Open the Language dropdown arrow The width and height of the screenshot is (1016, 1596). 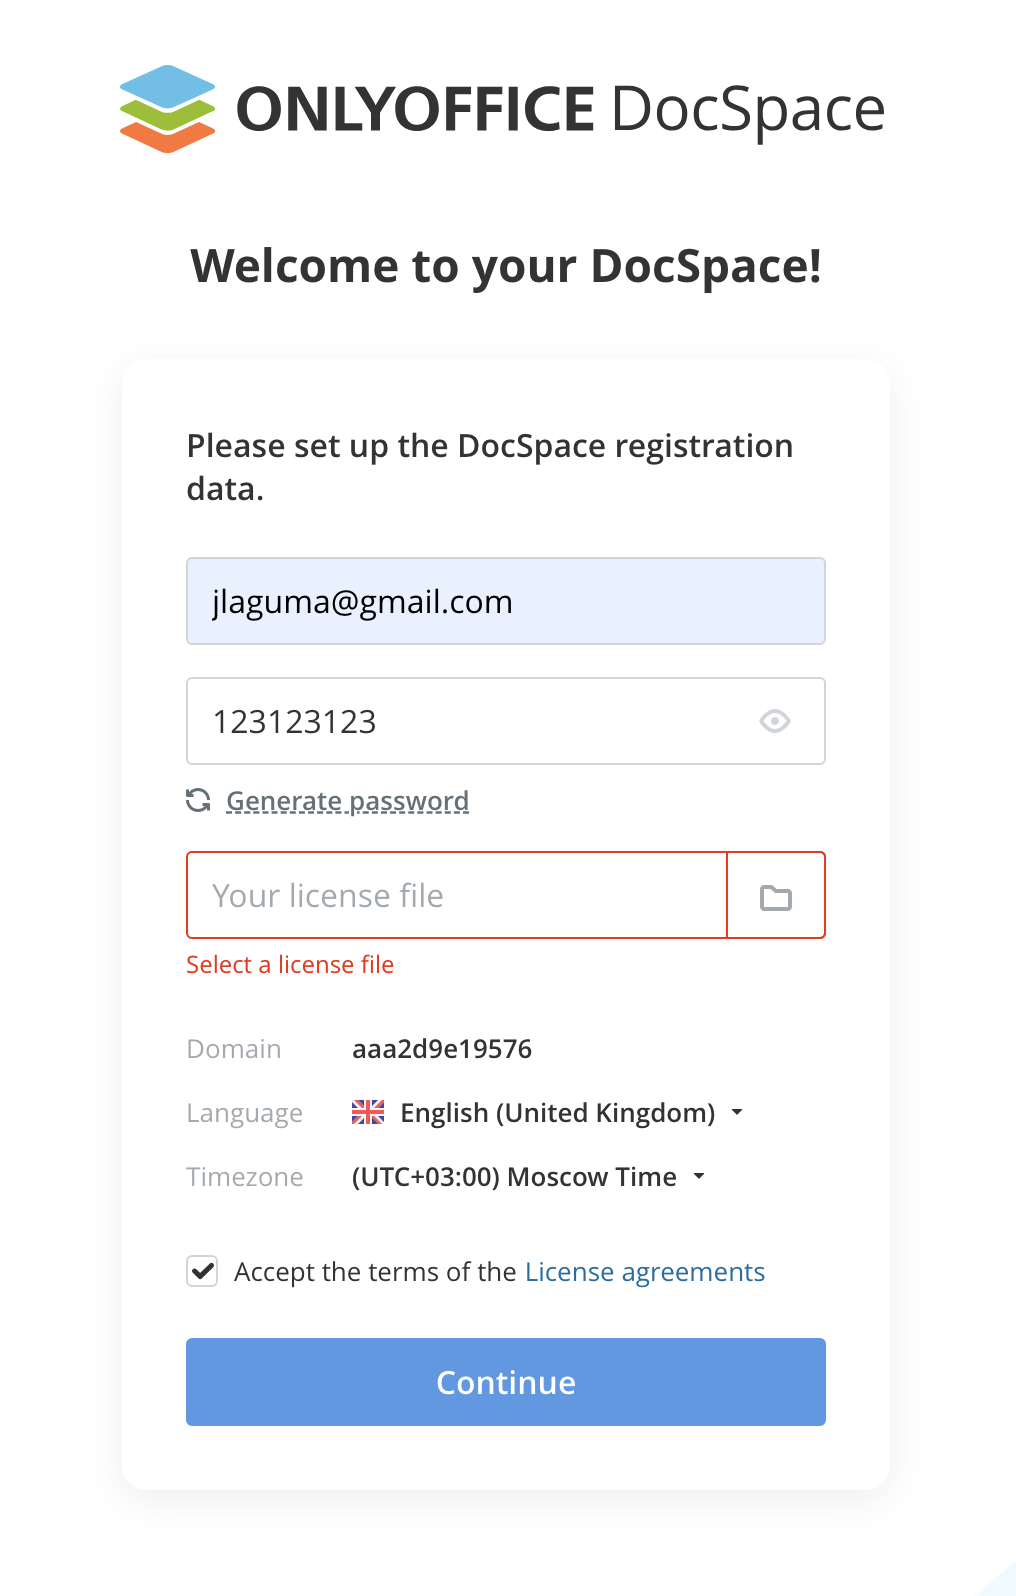pos(737,1112)
